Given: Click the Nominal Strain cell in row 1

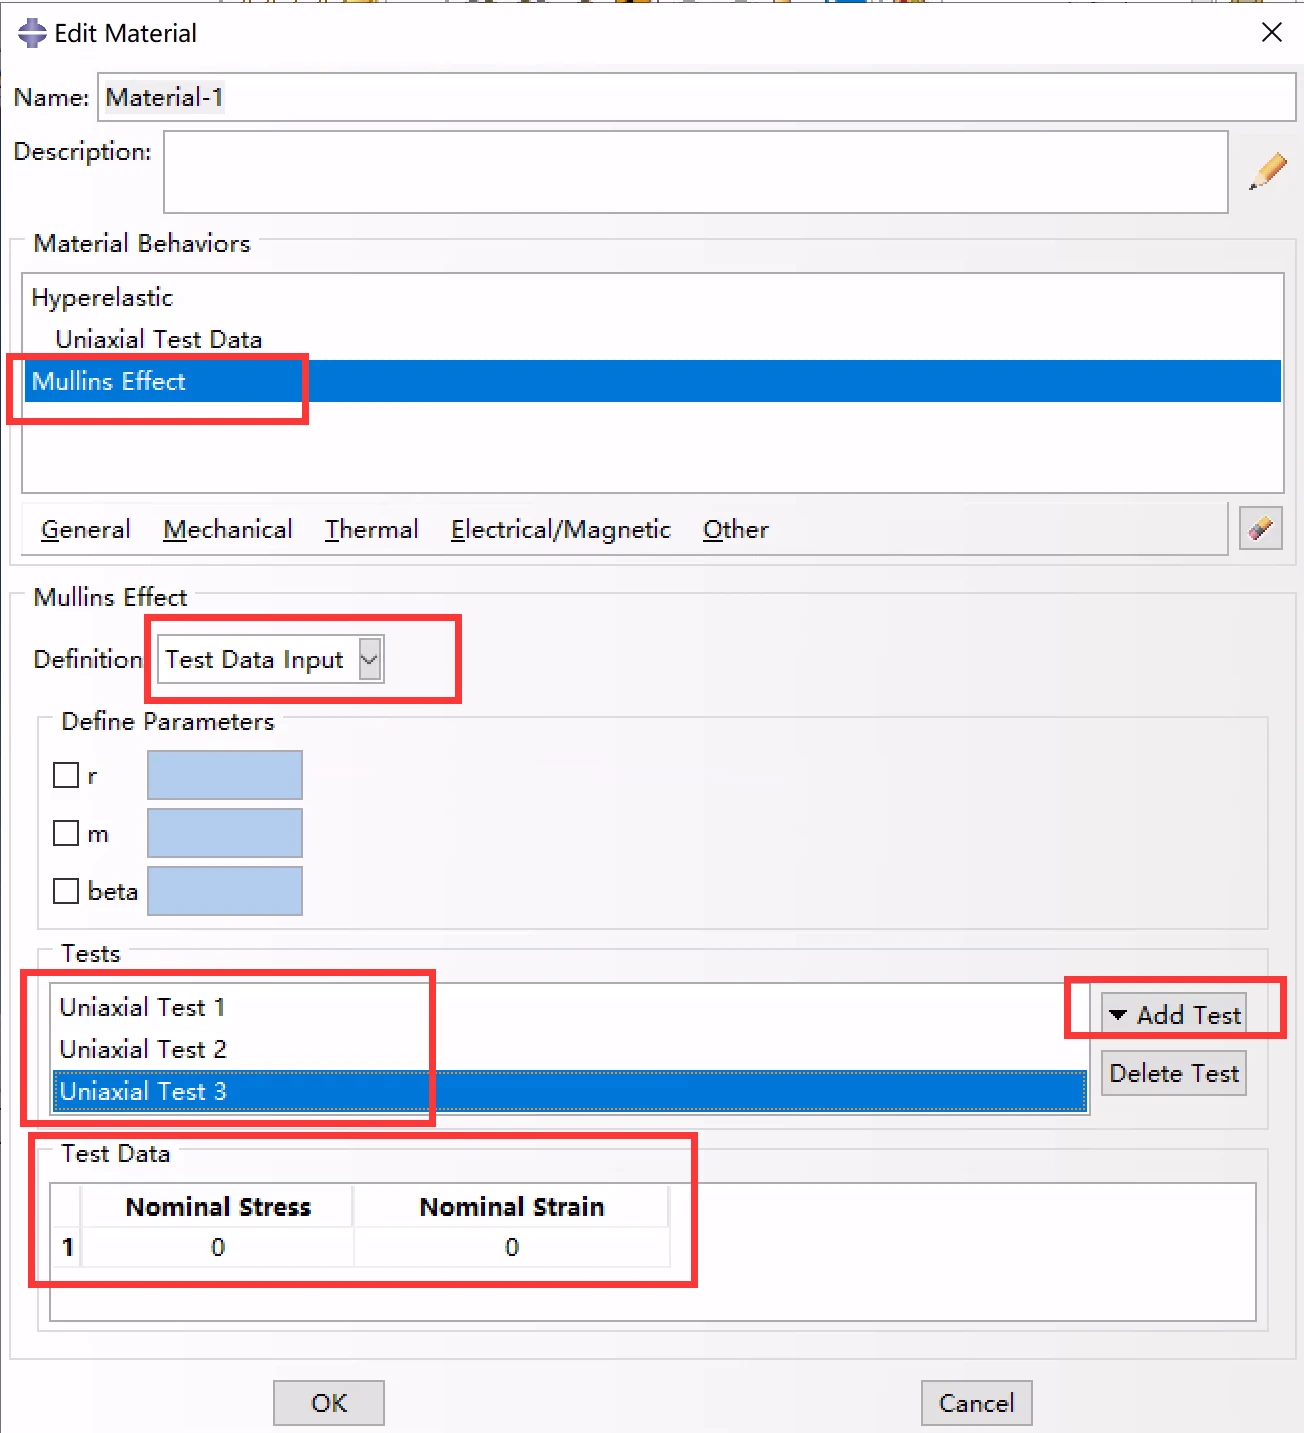Looking at the screenshot, I should 511,1247.
